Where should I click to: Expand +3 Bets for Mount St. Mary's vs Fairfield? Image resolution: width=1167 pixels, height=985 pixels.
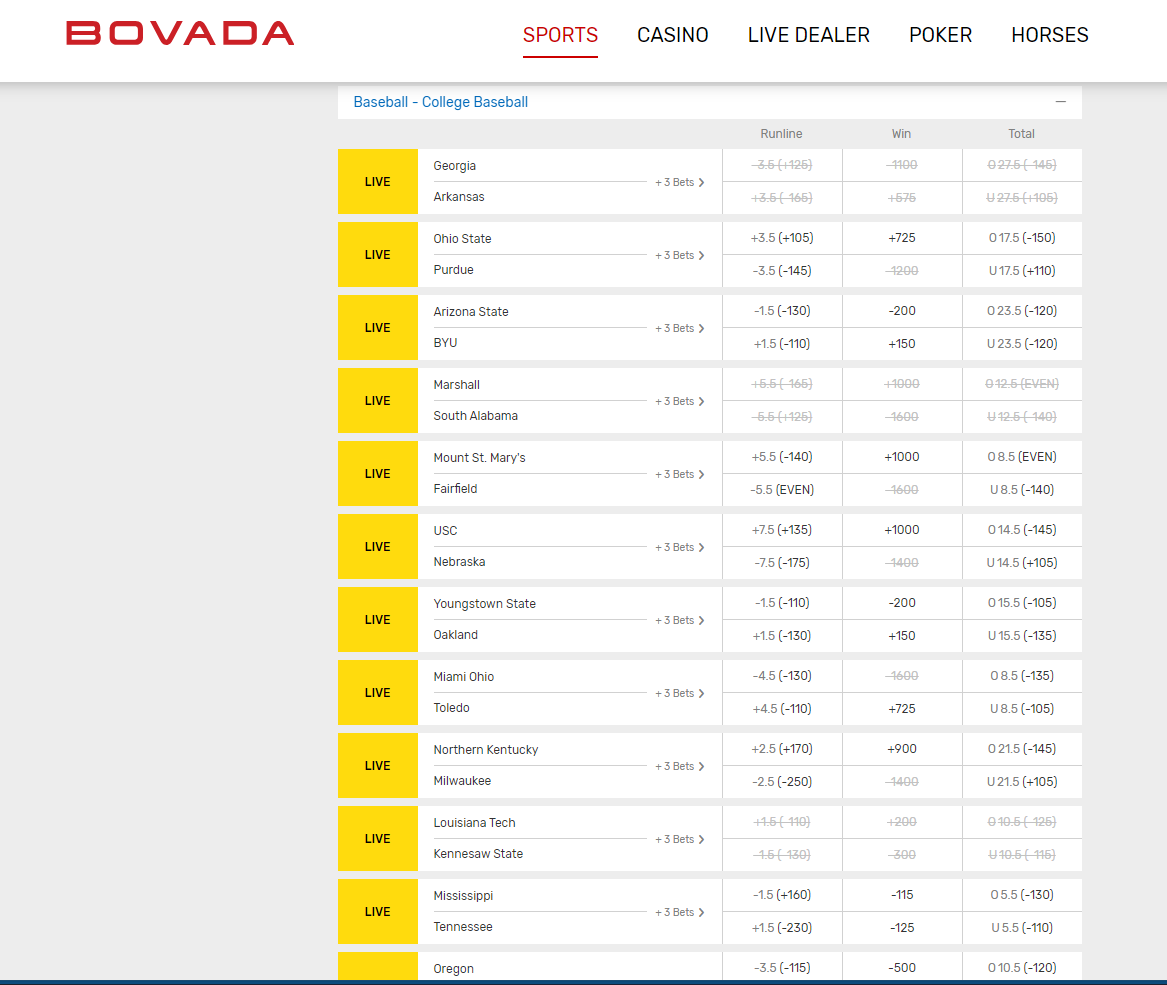(680, 474)
